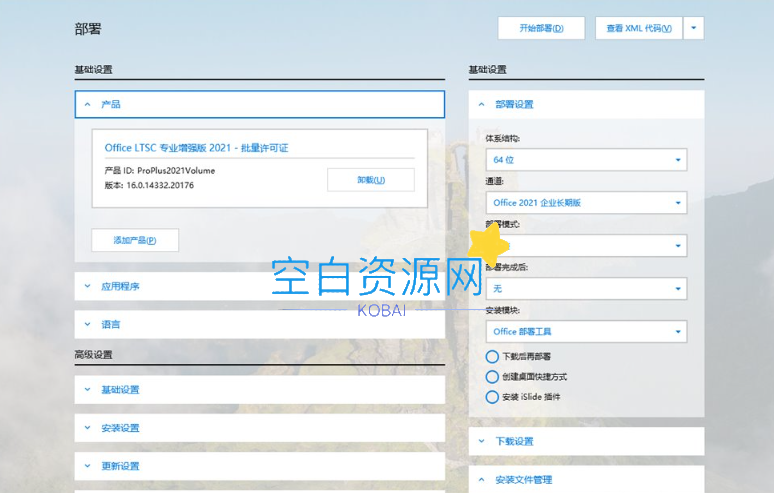Image resolution: width=774 pixels, height=493 pixels.
Task: Collapse the 产品 section
Action: 260,104
